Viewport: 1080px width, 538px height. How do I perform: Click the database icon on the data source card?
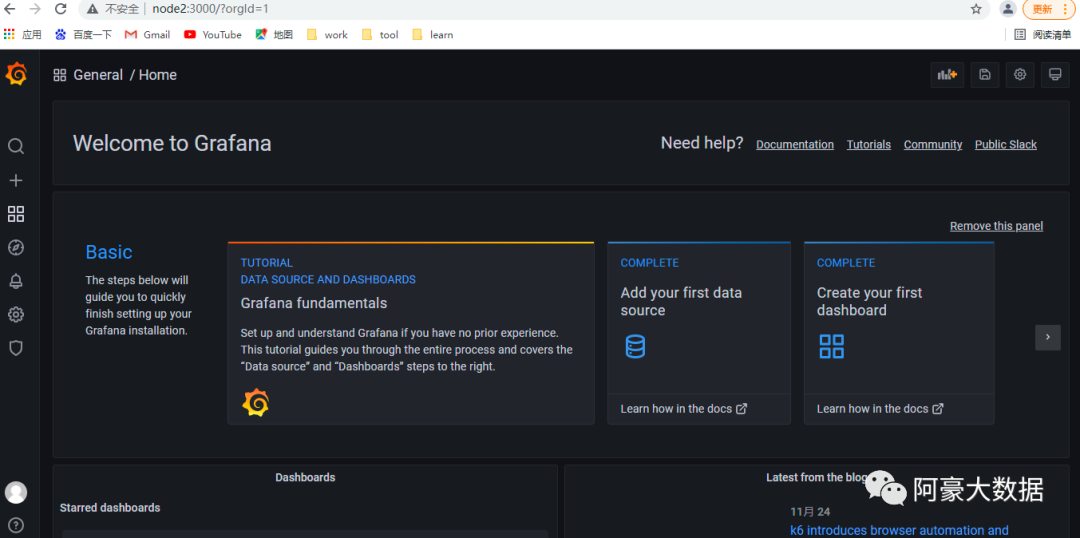pos(635,346)
